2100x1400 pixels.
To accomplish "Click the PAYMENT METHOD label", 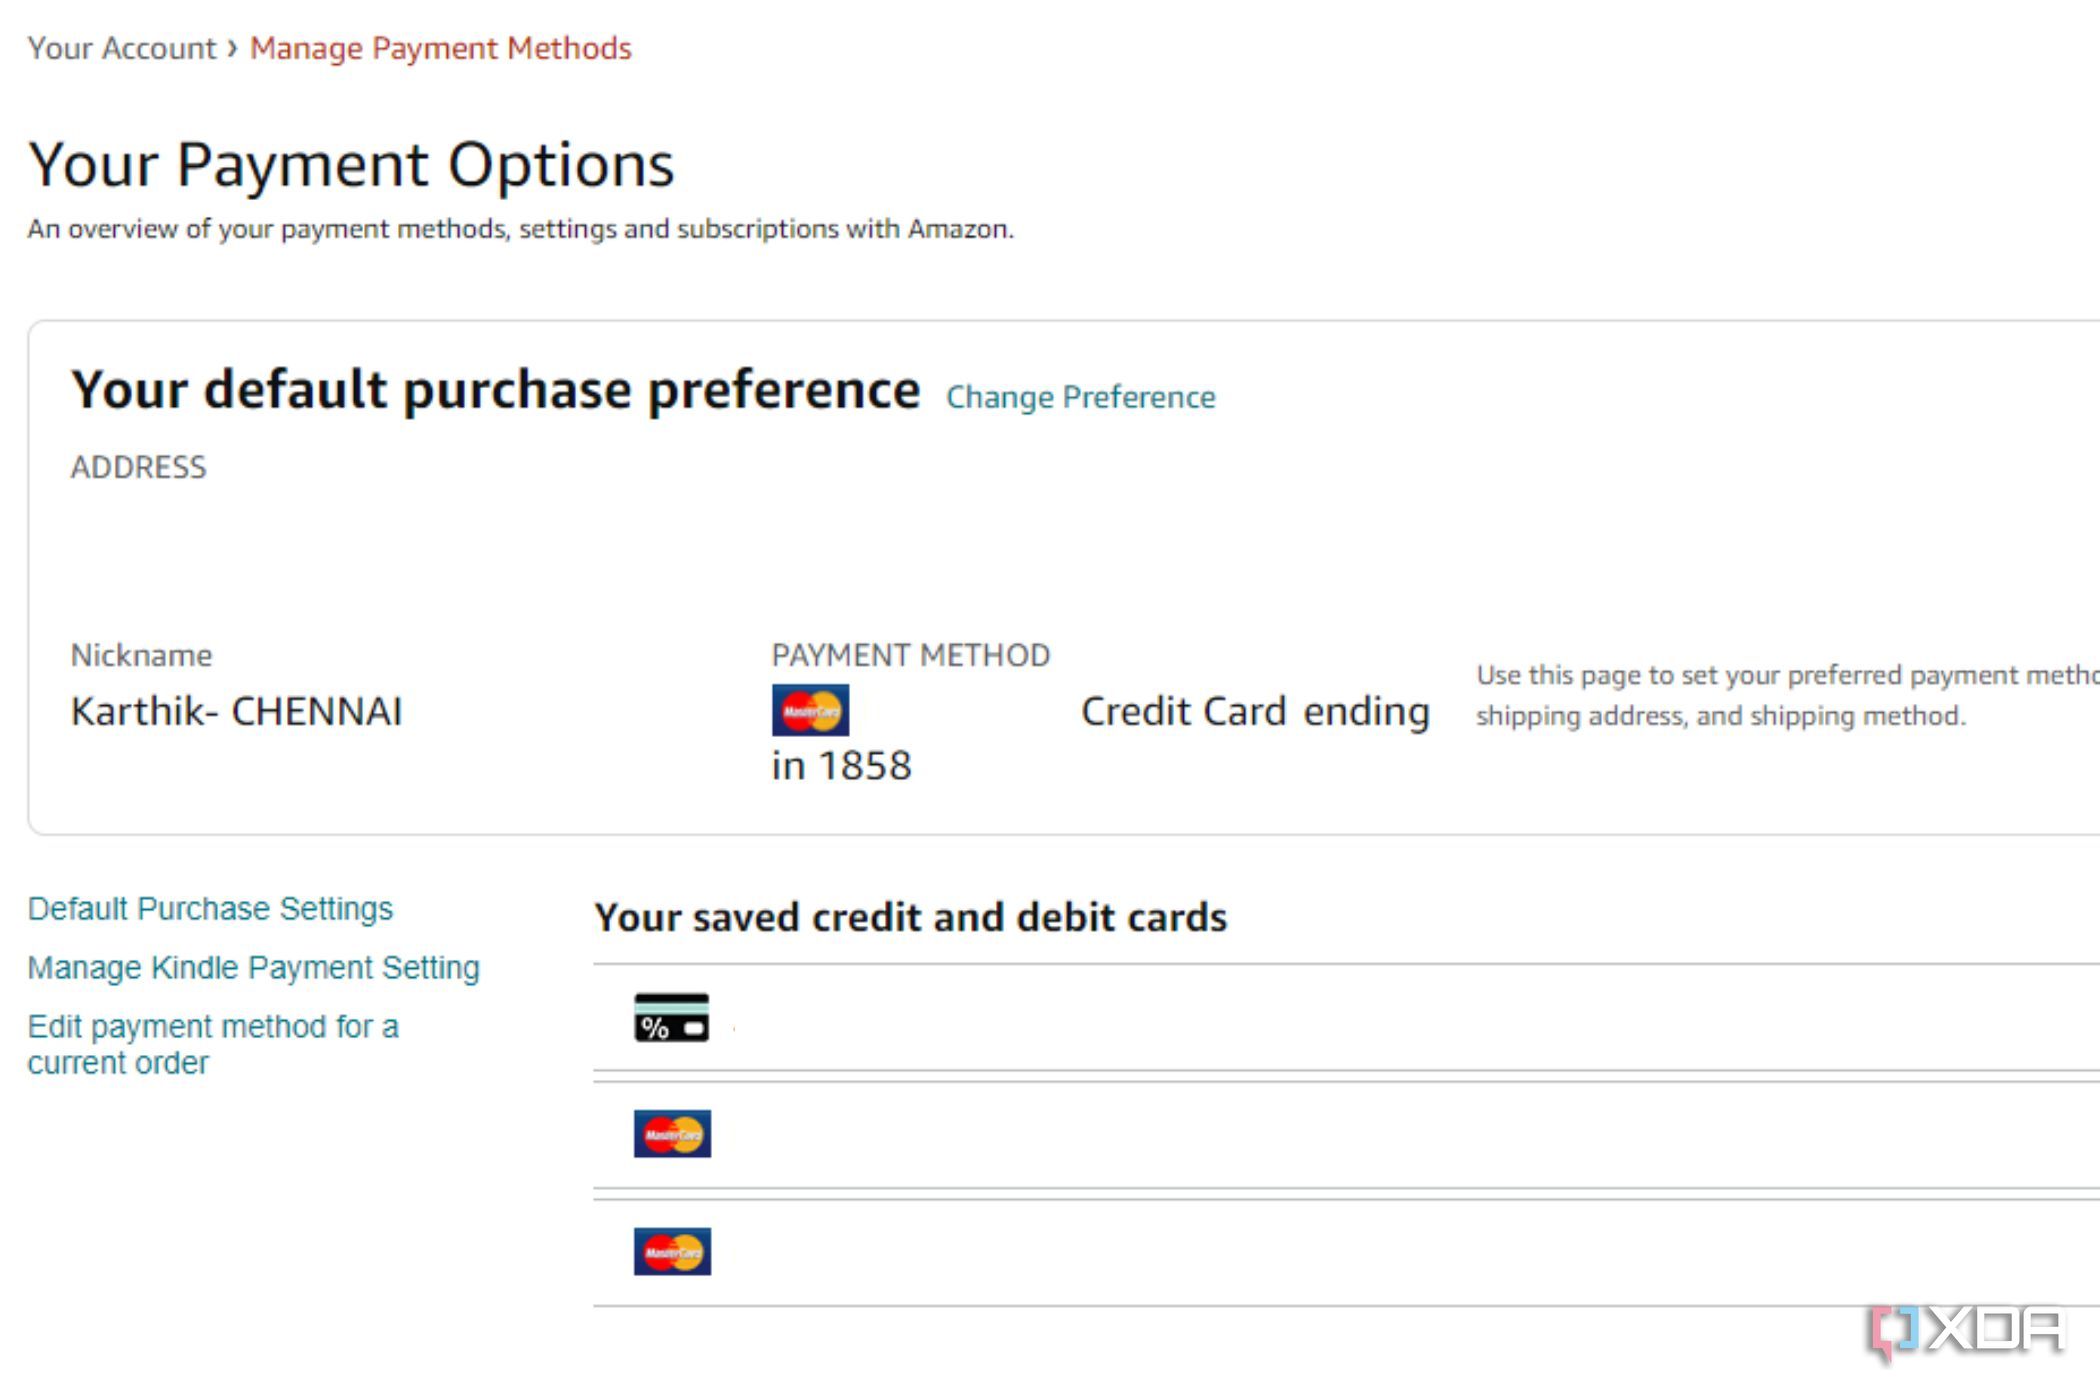I will [910, 655].
